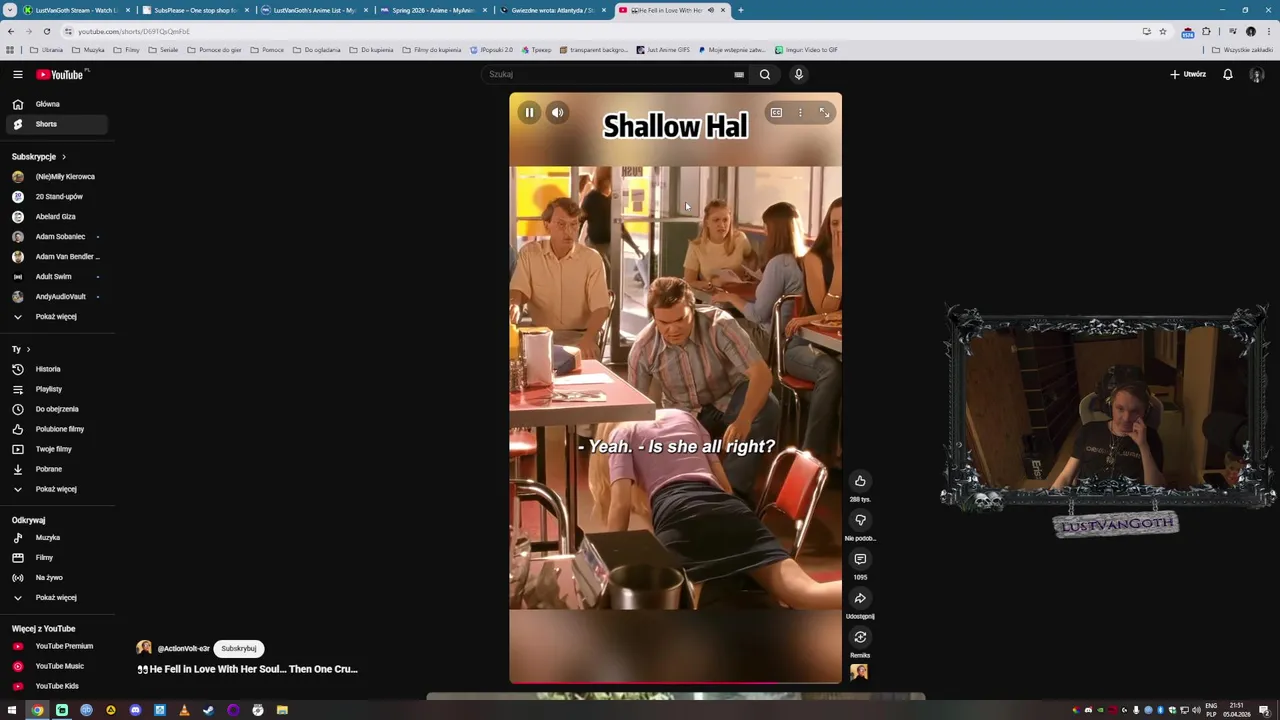Open the Adam Sobaniec channel
1280x720 pixels.
pos(57,237)
